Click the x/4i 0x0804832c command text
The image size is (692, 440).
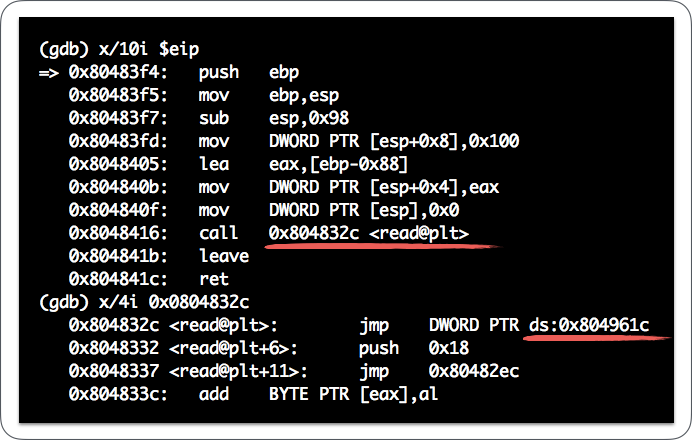(x=172, y=302)
